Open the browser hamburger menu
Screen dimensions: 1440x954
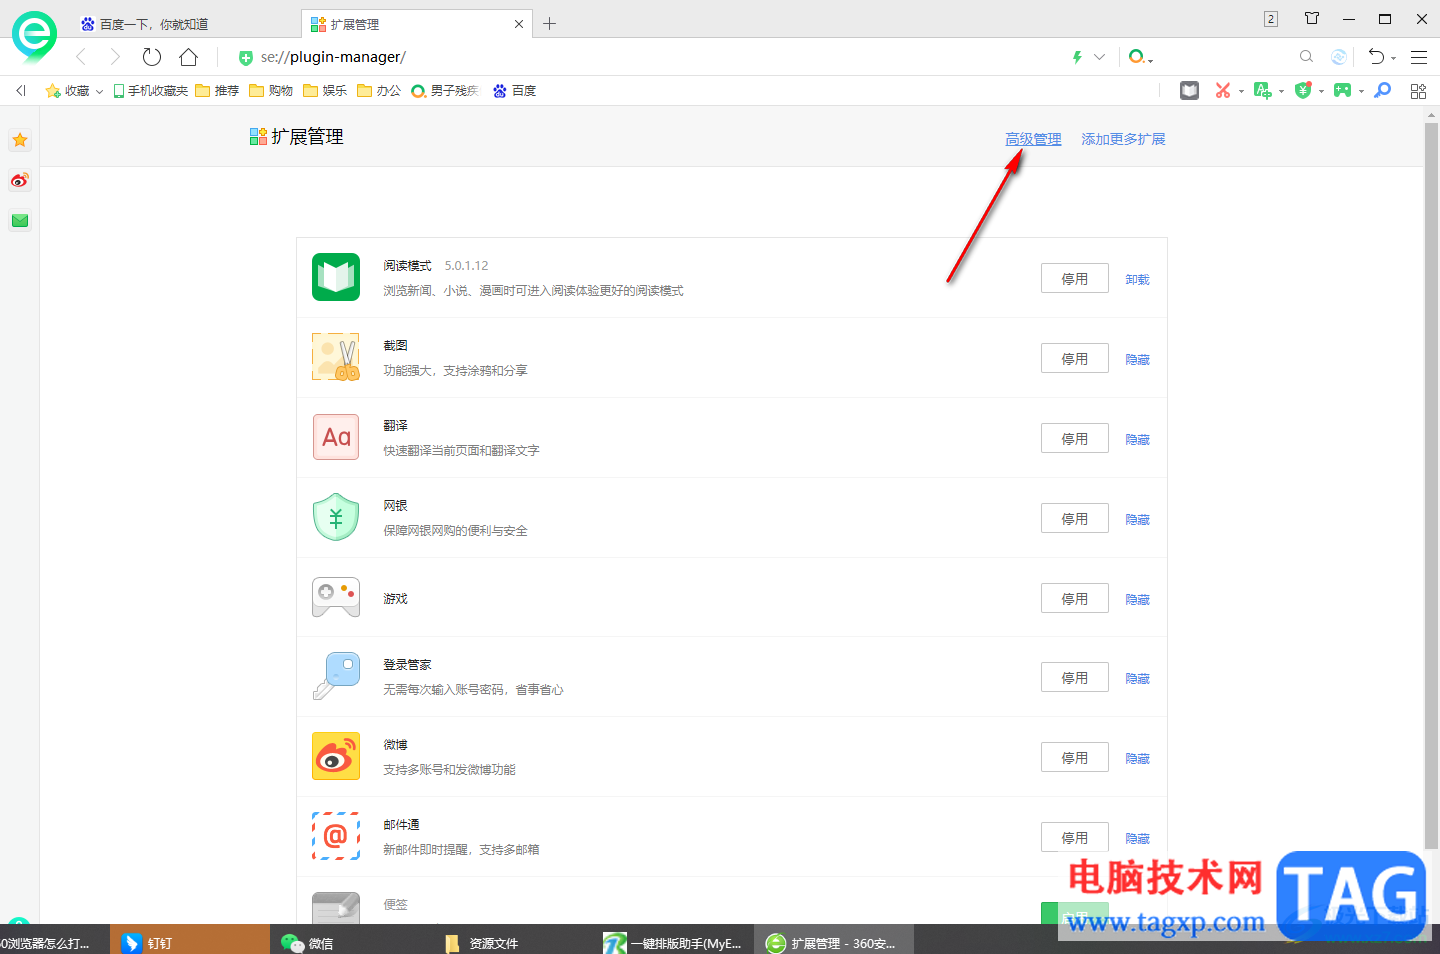coord(1418,57)
